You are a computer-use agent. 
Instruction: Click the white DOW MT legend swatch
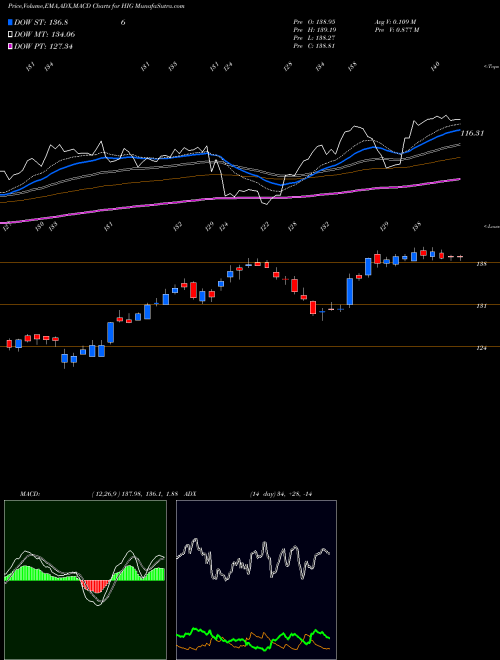click(10, 35)
